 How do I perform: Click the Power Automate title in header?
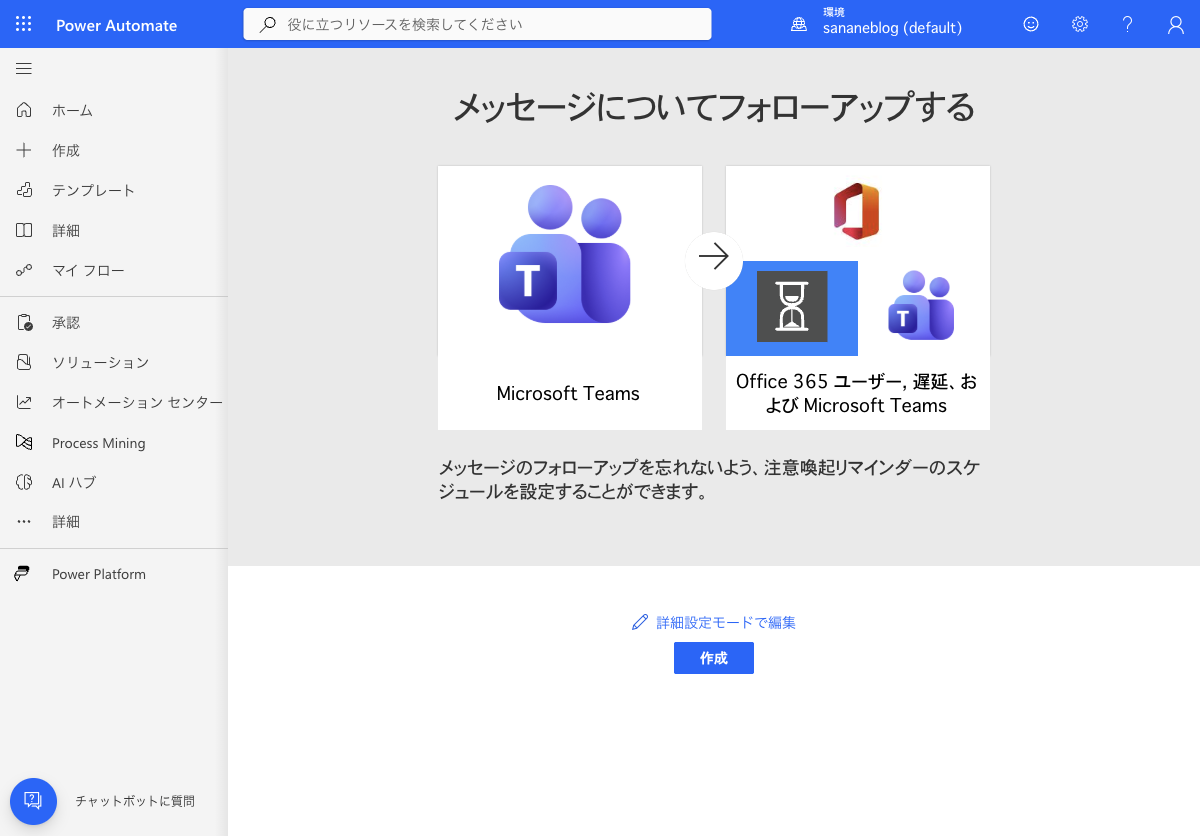[x=117, y=25]
